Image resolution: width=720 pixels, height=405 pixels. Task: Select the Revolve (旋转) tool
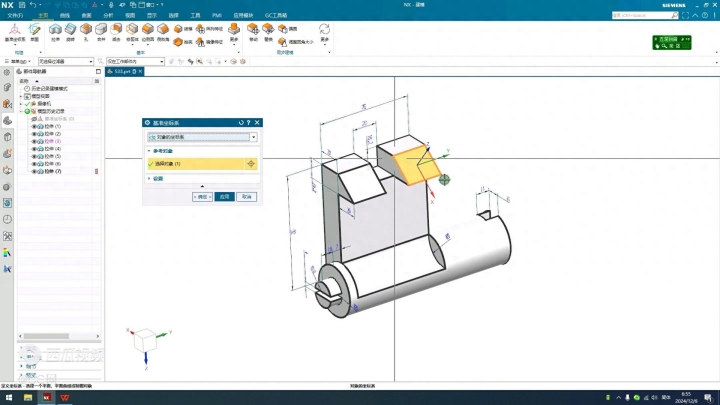coord(70,32)
